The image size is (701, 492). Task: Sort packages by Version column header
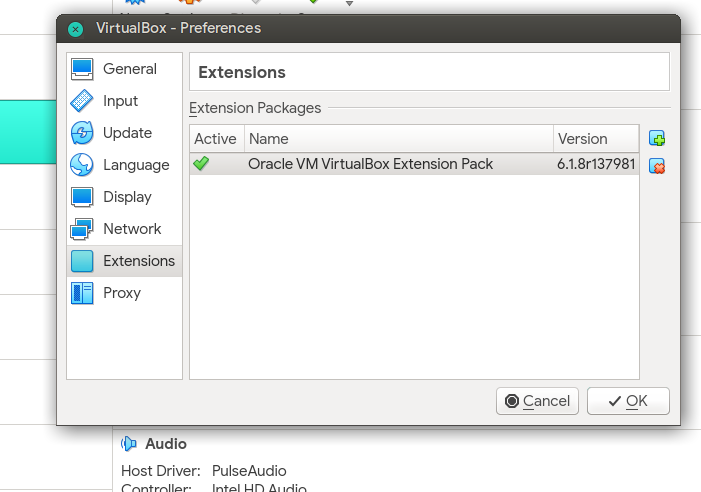click(595, 139)
